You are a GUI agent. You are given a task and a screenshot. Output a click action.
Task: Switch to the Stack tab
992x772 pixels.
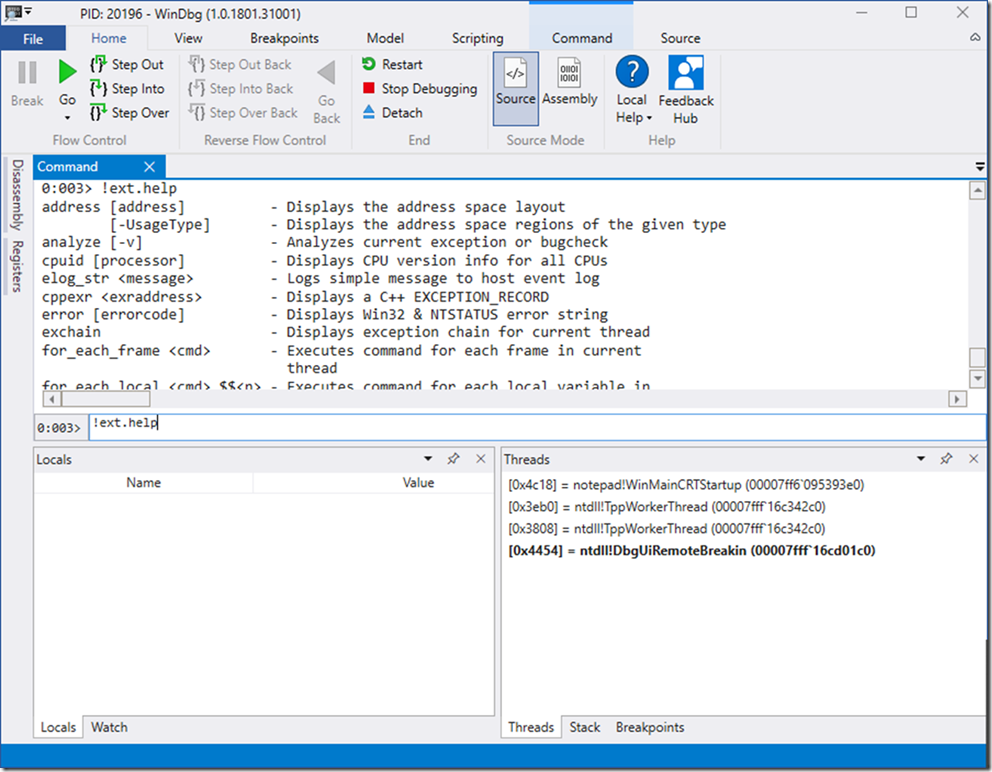click(585, 727)
